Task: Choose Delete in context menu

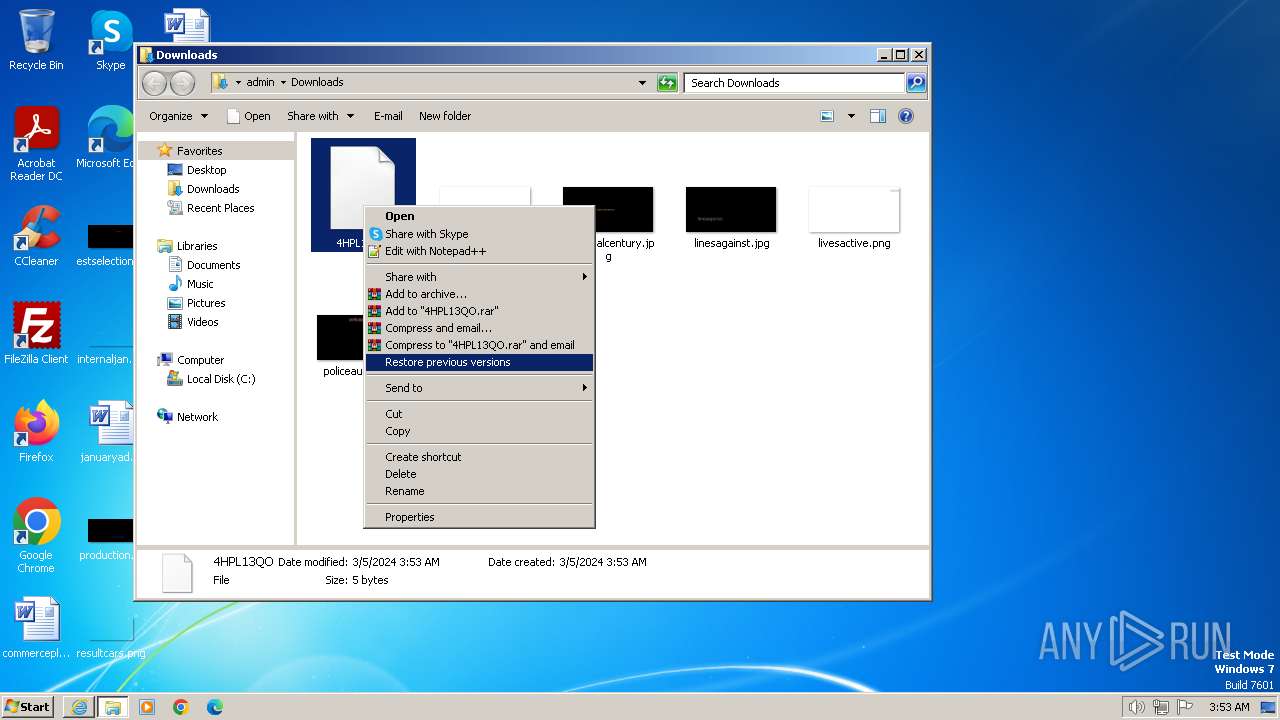Action: [479, 474]
